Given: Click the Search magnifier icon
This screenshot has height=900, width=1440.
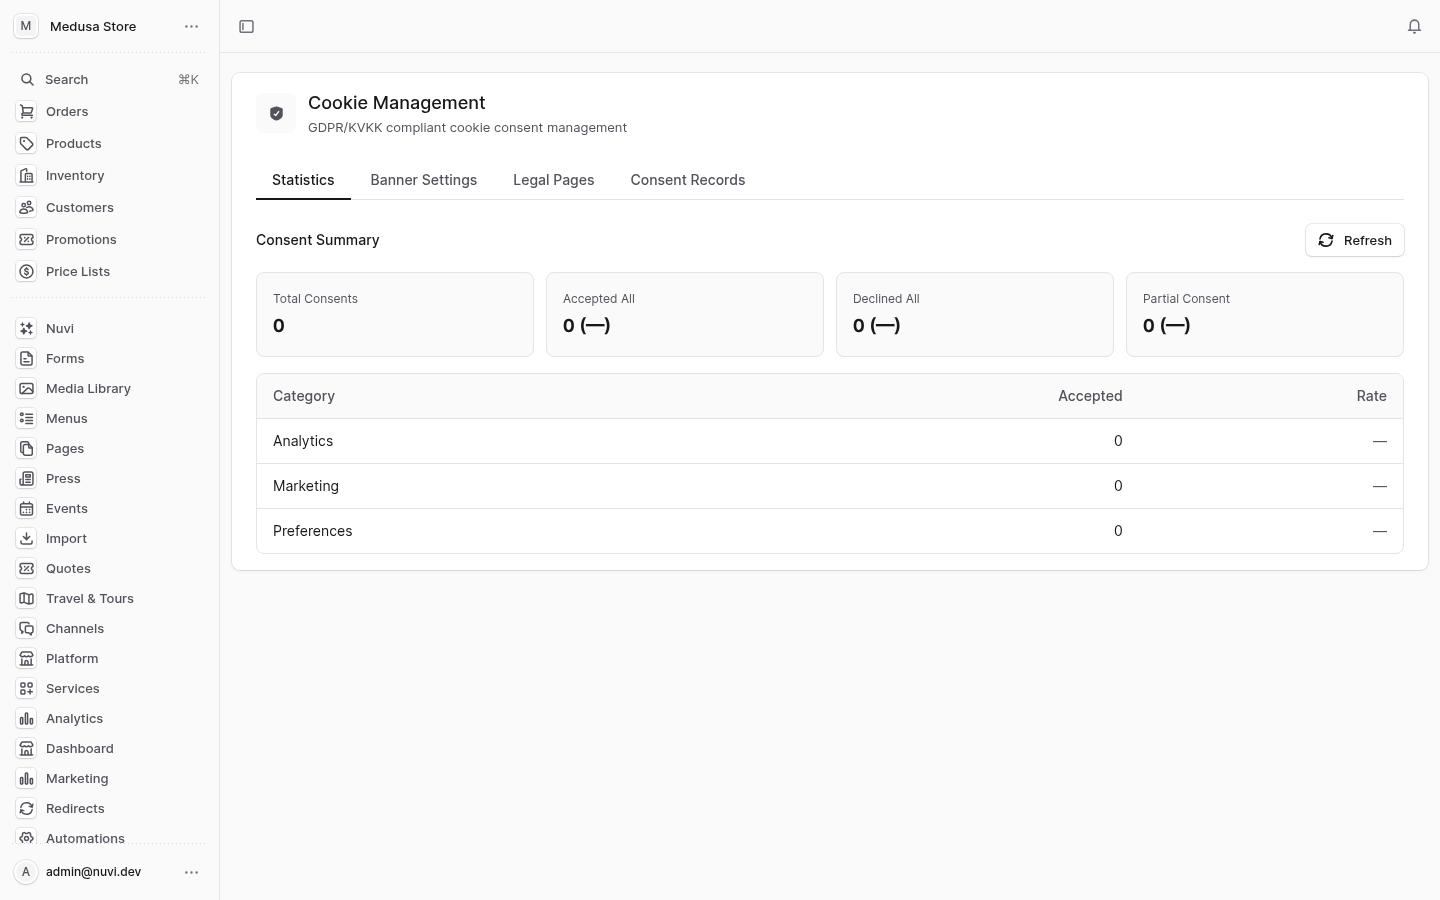Looking at the screenshot, I should (x=27, y=80).
